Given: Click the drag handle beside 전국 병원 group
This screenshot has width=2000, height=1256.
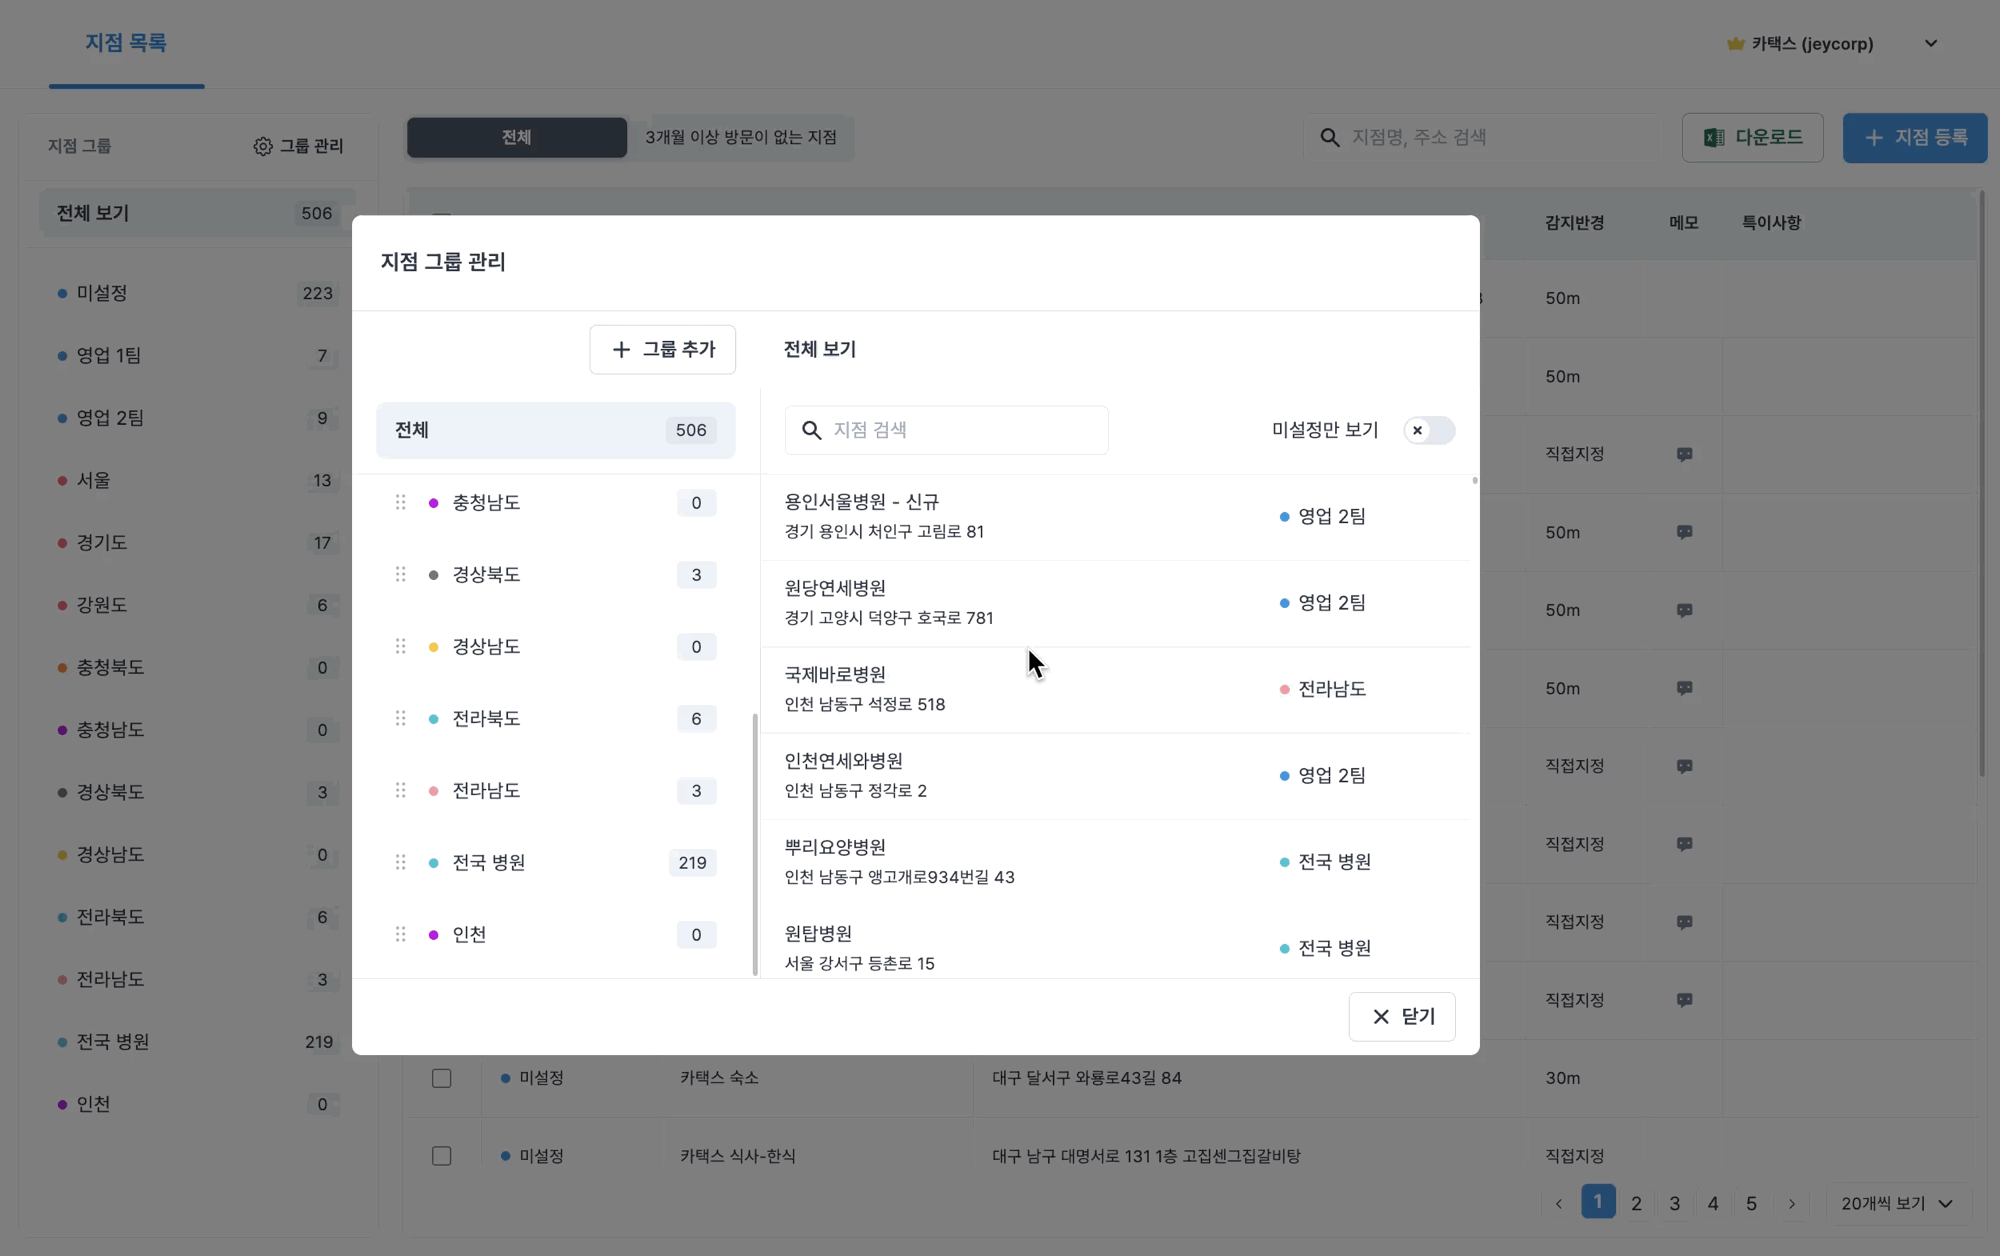Looking at the screenshot, I should tap(400, 862).
